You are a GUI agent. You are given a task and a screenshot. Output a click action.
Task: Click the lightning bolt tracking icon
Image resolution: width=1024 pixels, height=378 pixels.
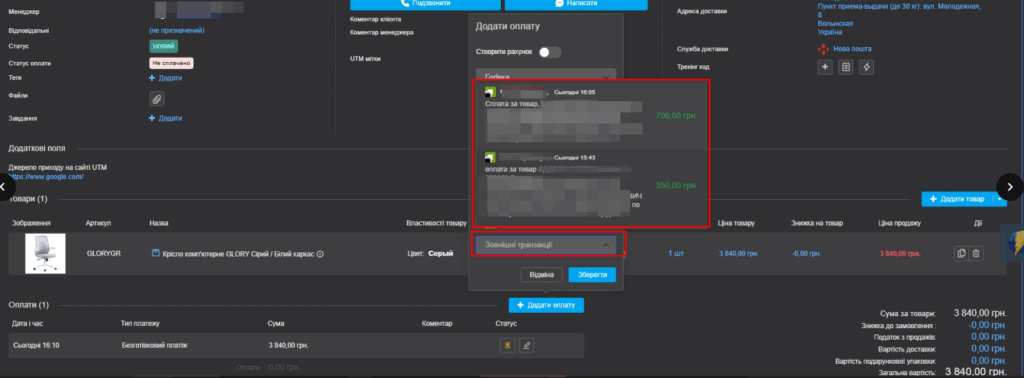pos(866,67)
